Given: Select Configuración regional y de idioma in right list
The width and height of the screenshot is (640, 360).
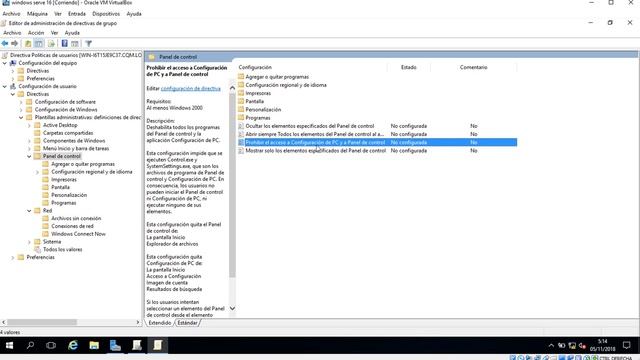Looking at the screenshot, I should (x=286, y=85).
